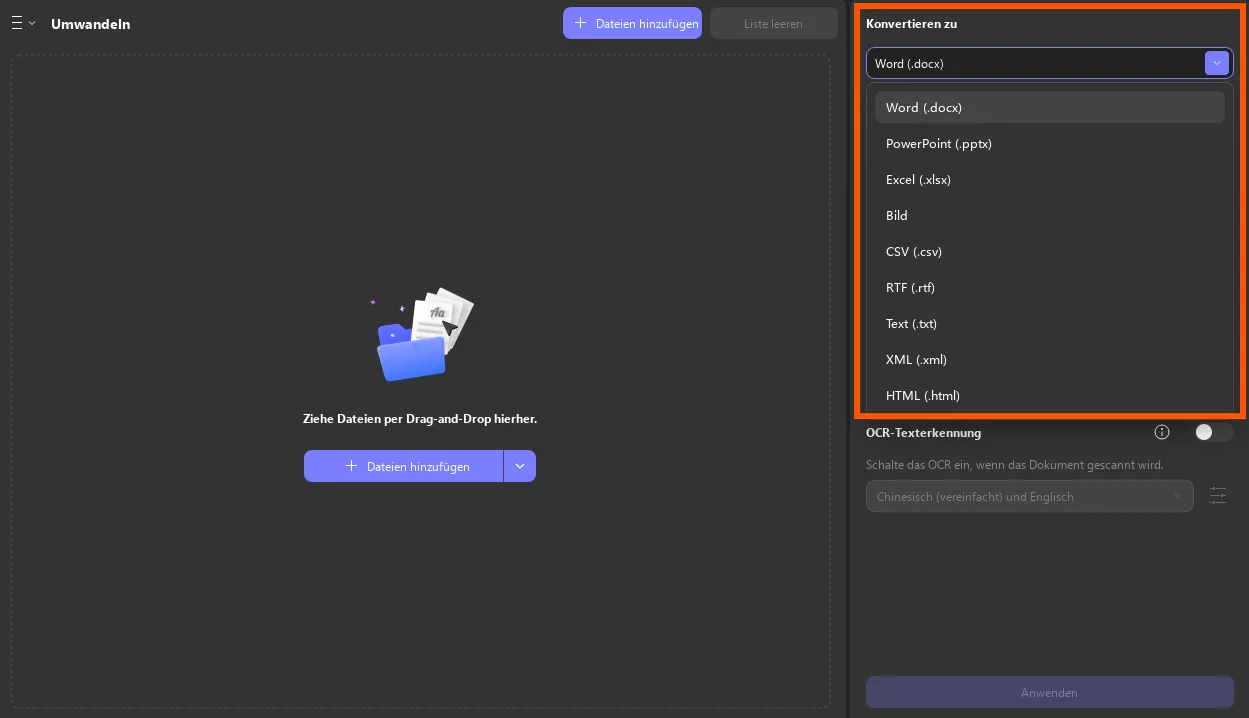Pick XML (.xml) from the format list

coord(1049,360)
